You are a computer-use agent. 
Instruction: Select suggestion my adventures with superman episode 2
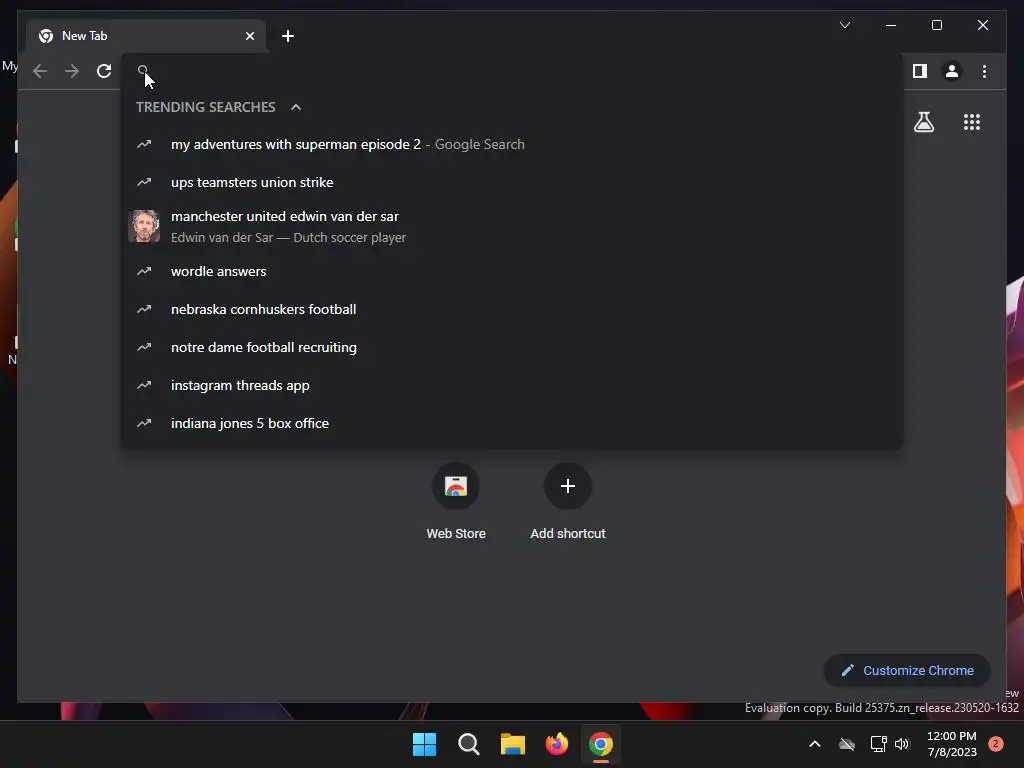tap(512, 144)
